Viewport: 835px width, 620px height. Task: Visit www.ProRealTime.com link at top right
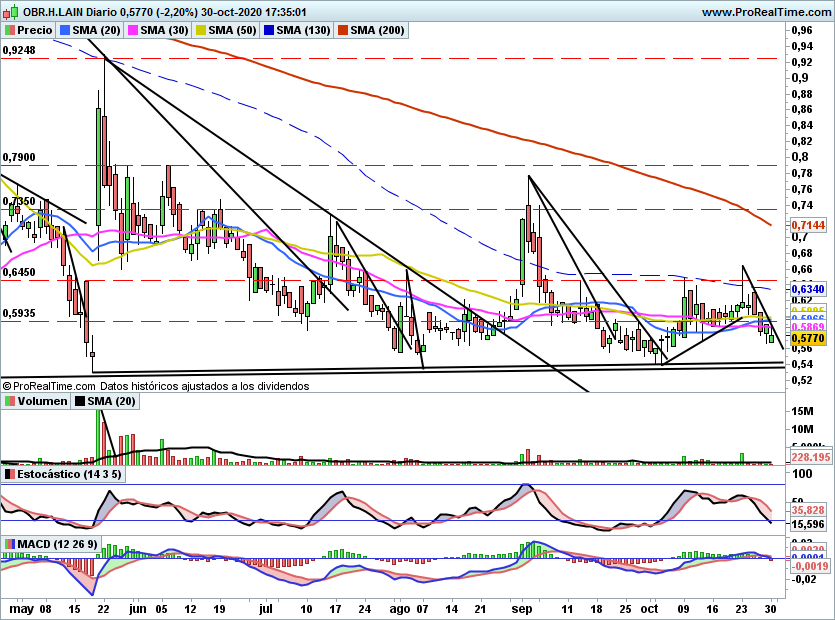click(767, 12)
